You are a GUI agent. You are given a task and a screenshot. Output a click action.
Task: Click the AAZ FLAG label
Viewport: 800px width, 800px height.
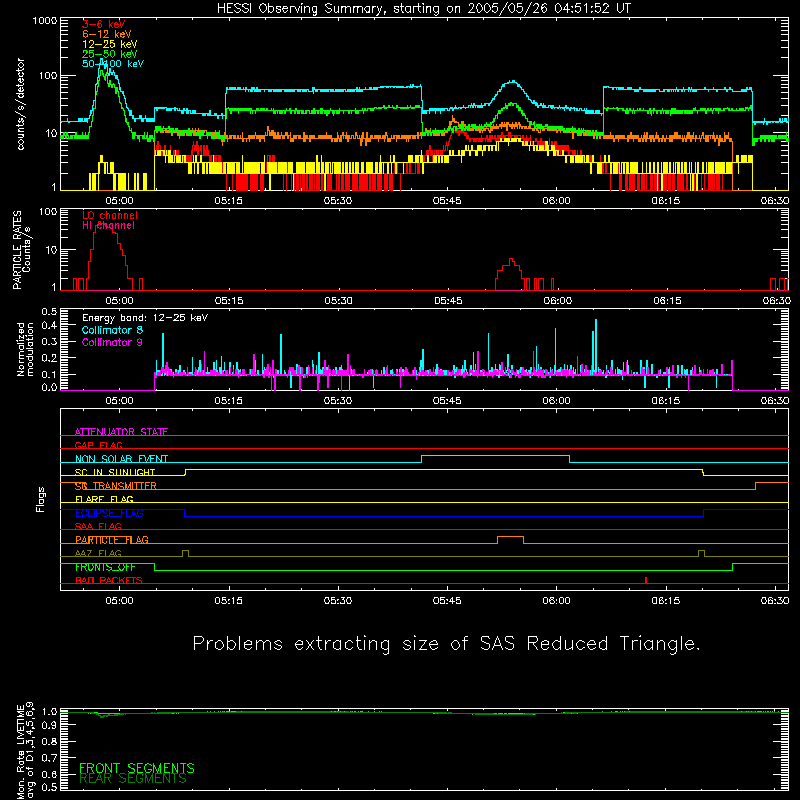[x=98, y=553]
